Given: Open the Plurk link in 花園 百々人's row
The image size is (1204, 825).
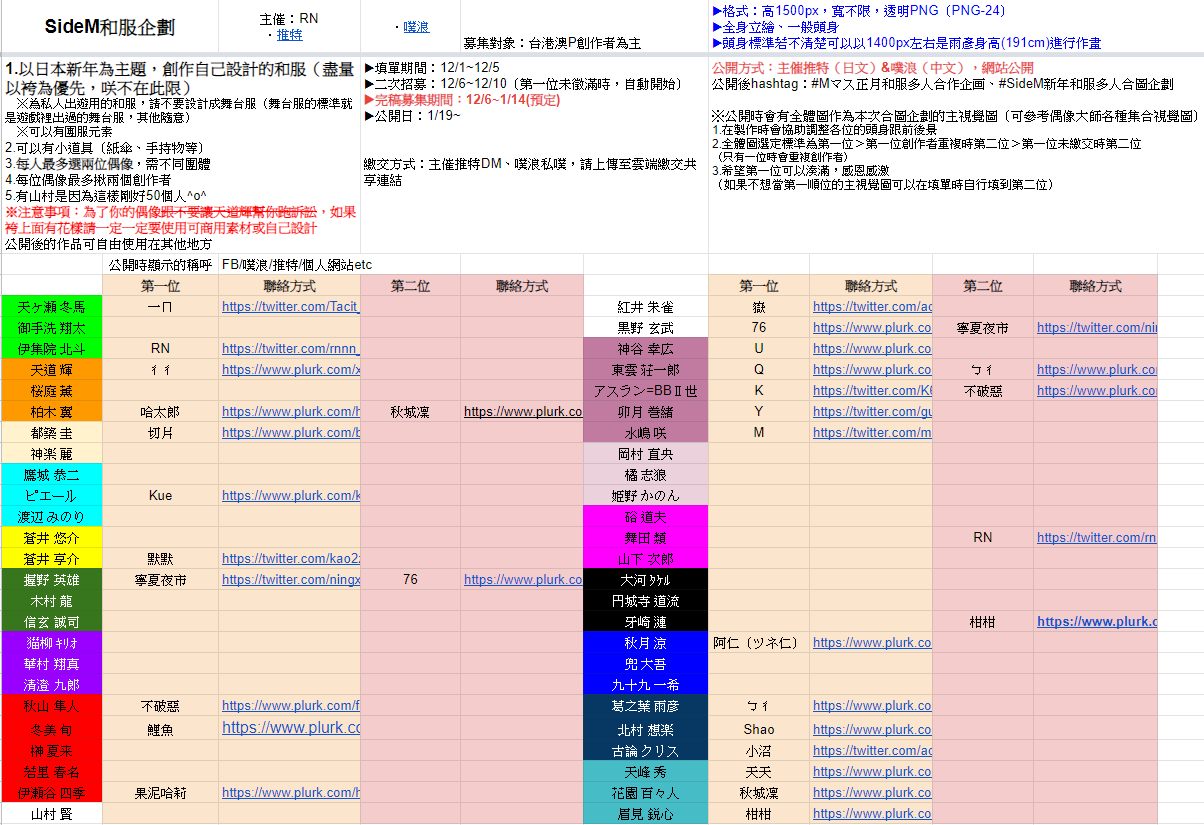Looking at the screenshot, I should tap(872, 792).
